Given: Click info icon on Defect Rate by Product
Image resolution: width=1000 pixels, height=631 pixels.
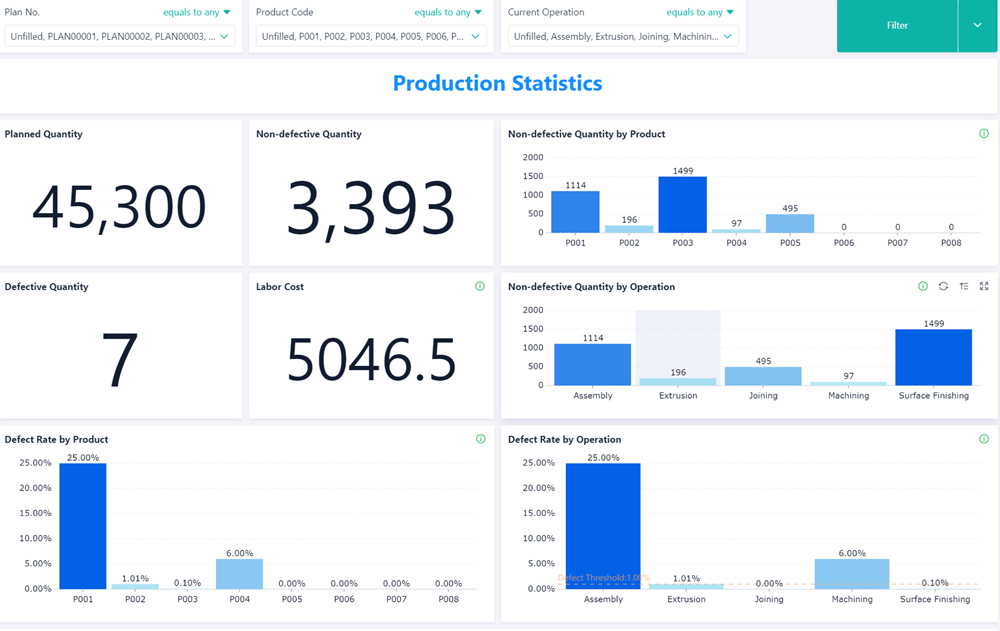Looking at the screenshot, I should coord(480,439).
